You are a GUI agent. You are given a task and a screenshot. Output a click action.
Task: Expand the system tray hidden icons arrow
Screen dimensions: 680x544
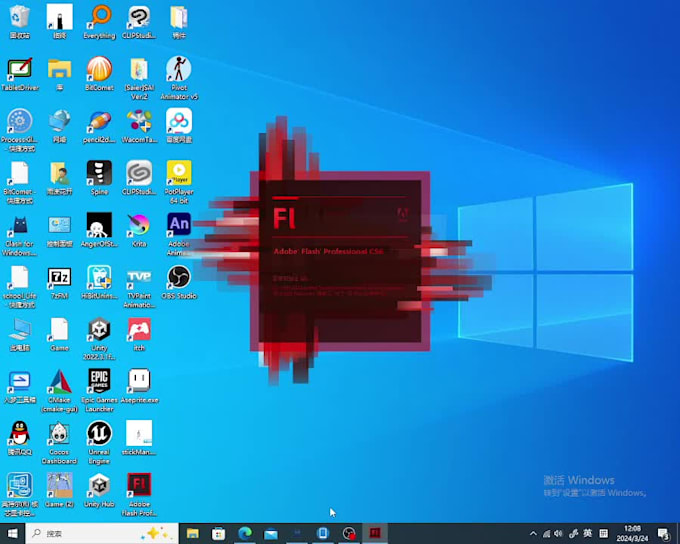click(x=533, y=533)
